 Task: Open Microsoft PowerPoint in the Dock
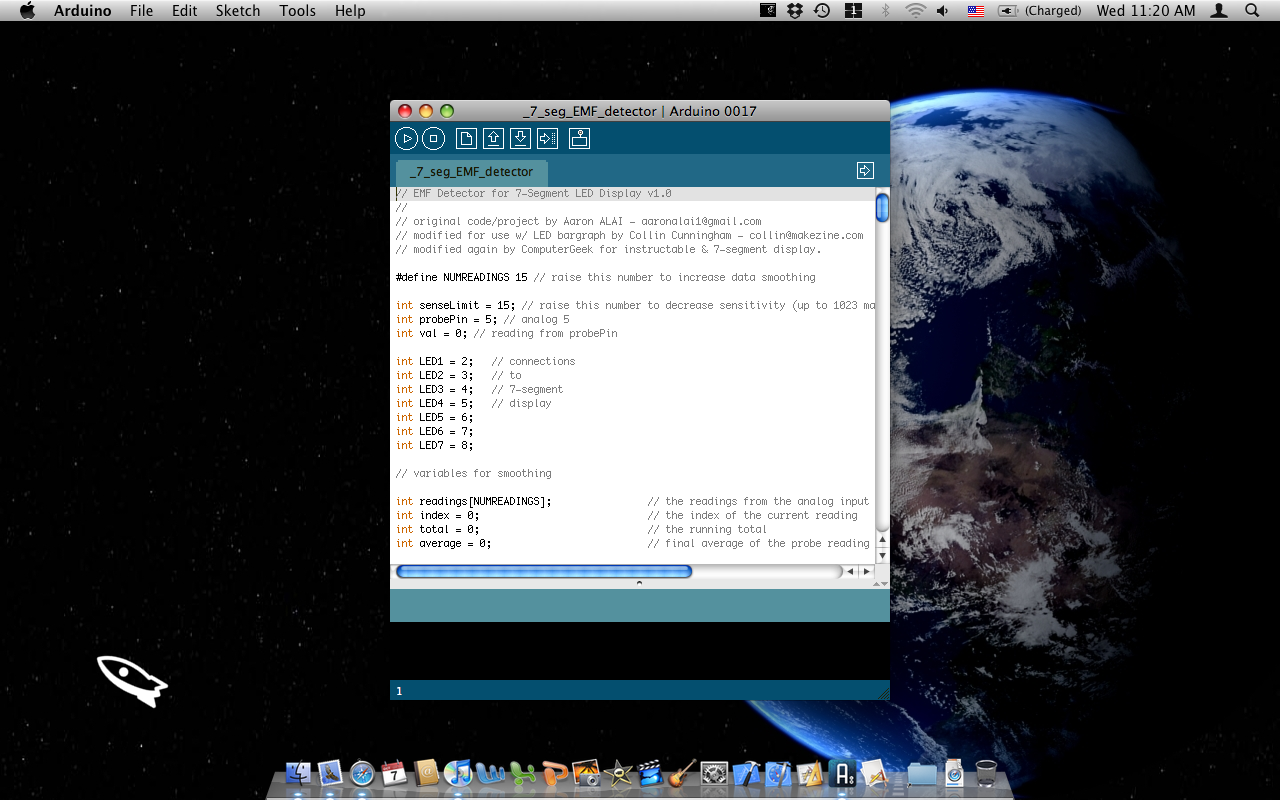pyautogui.click(x=554, y=773)
